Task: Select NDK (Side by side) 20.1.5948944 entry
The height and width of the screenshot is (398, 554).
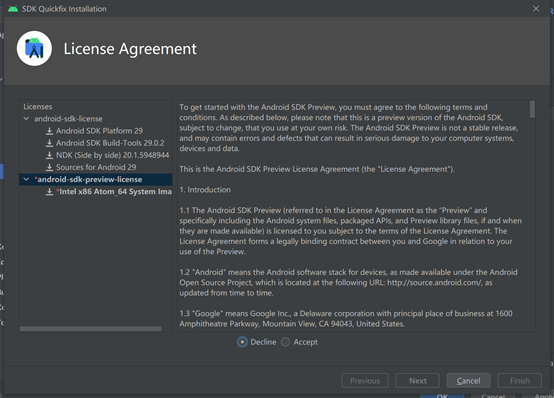Action: coord(112,155)
